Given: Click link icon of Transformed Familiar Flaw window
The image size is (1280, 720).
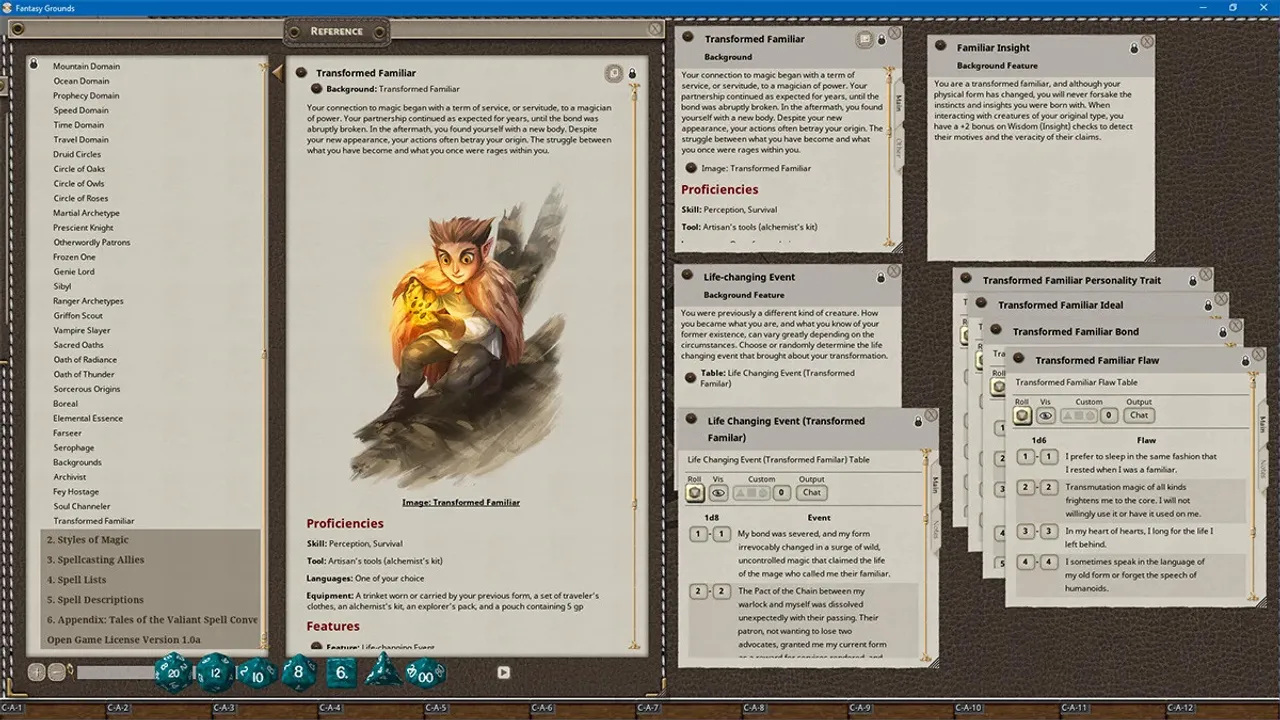Looking at the screenshot, I should pyautogui.click(x=1018, y=358).
